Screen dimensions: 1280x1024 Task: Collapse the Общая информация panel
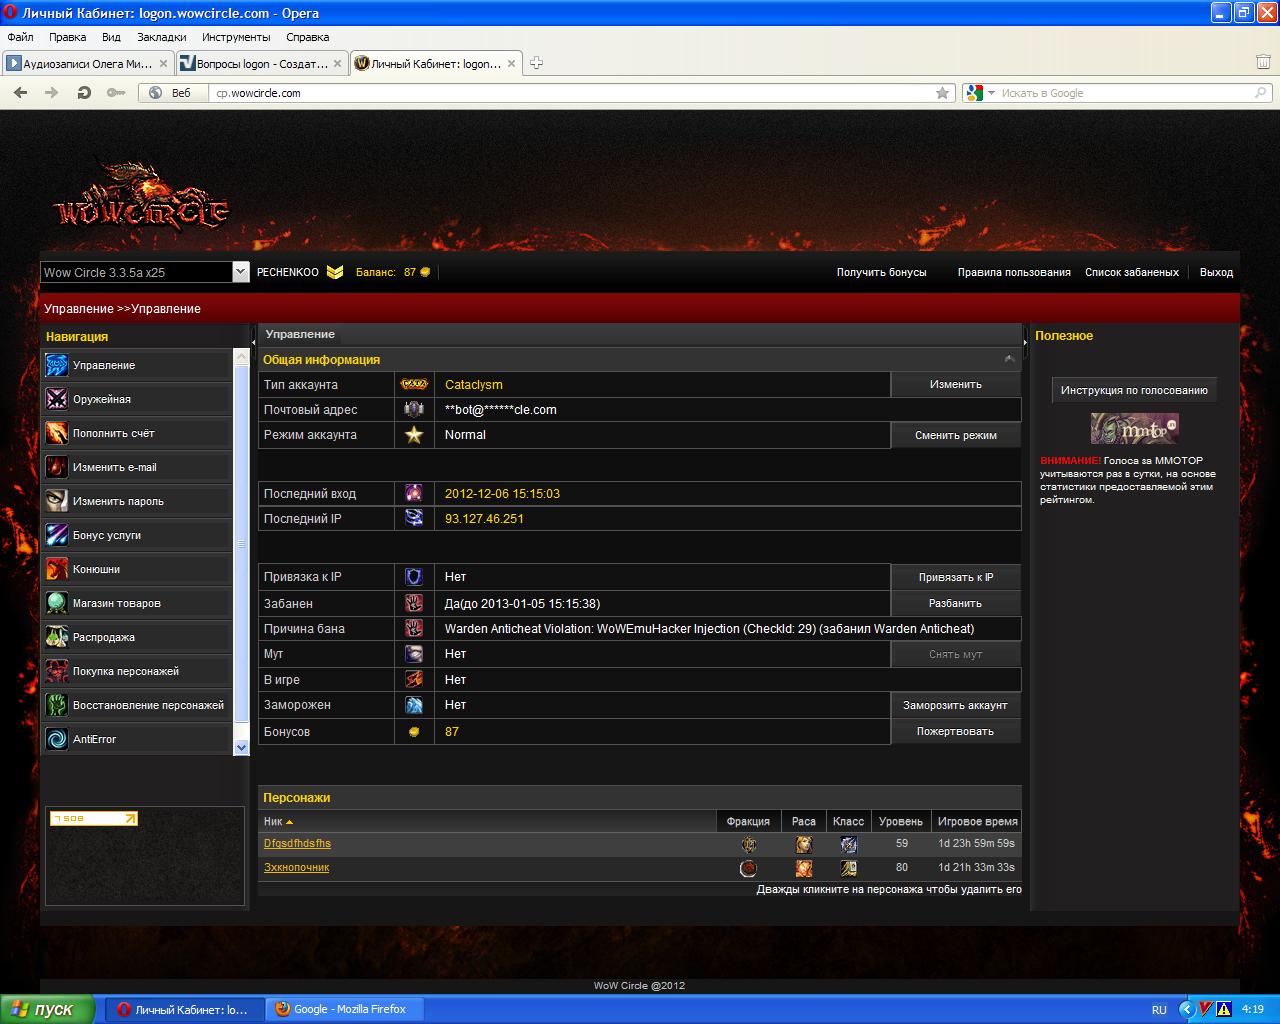point(1009,359)
